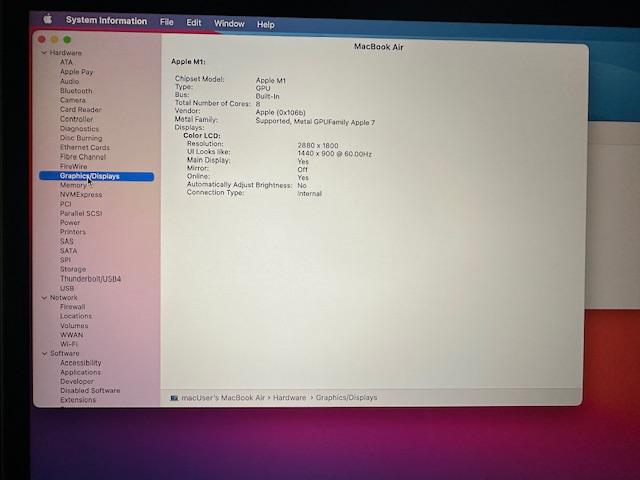The height and width of the screenshot is (480, 640).
Task: Click the Internal connection type value
Action: click(x=309, y=193)
